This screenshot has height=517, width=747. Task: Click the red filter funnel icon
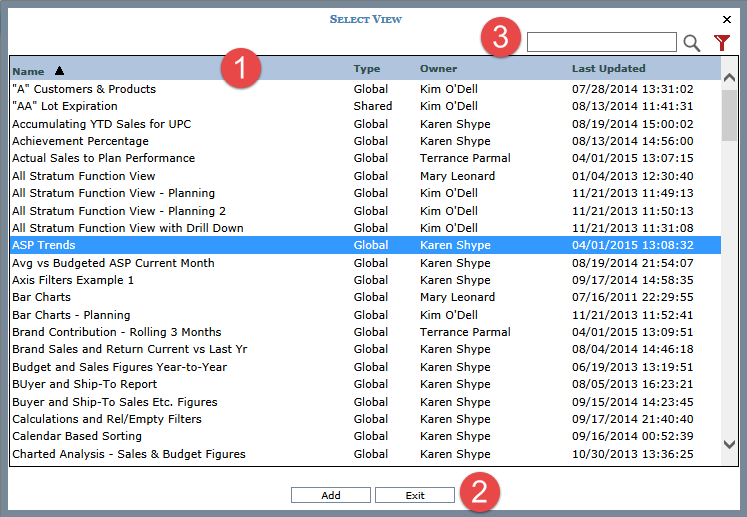coord(722,42)
